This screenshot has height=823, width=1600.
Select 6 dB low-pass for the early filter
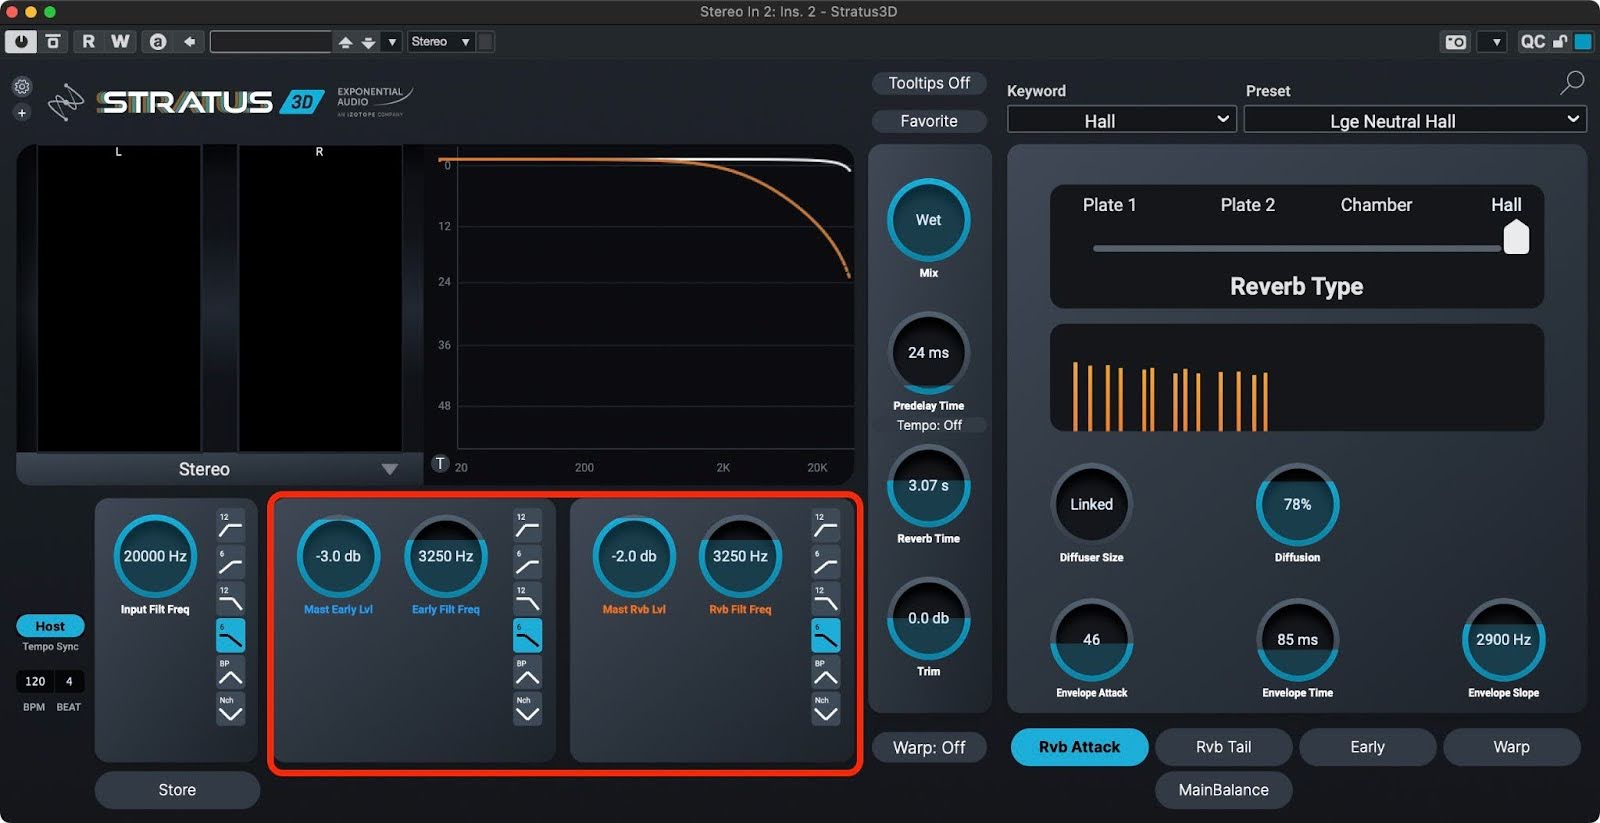[x=527, y=636]
